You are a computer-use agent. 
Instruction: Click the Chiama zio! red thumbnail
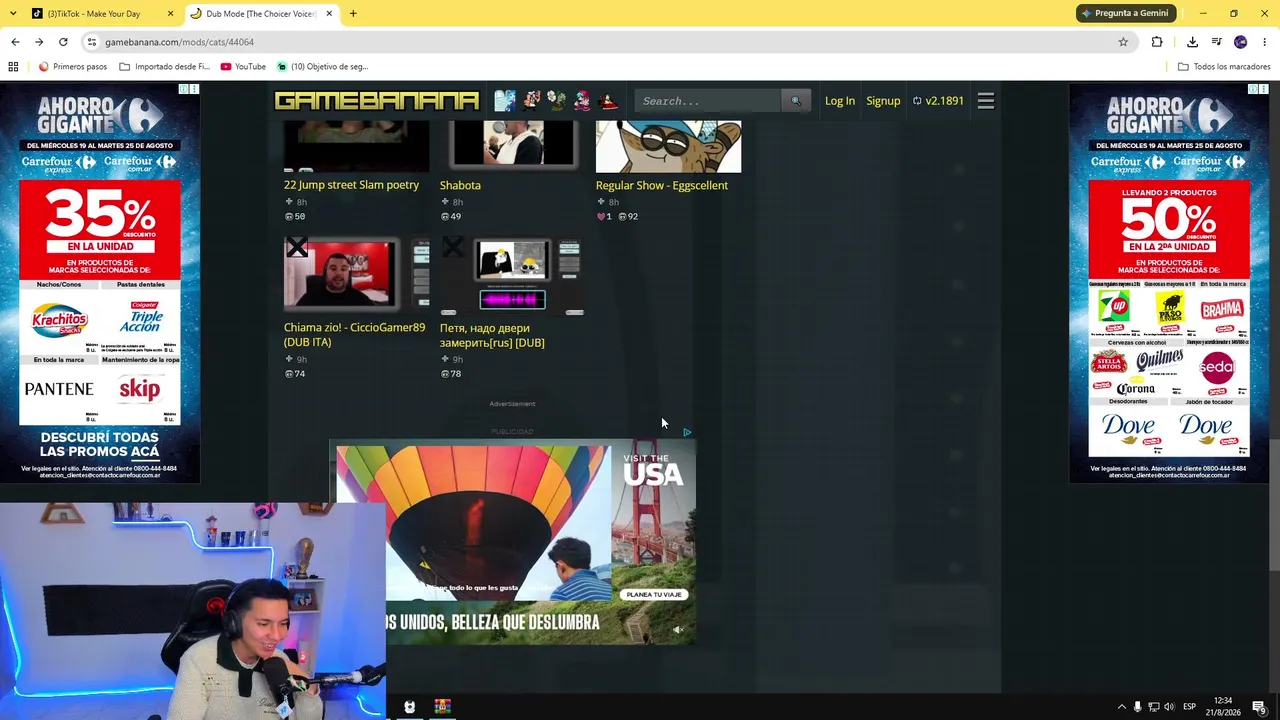coord(356,275)
